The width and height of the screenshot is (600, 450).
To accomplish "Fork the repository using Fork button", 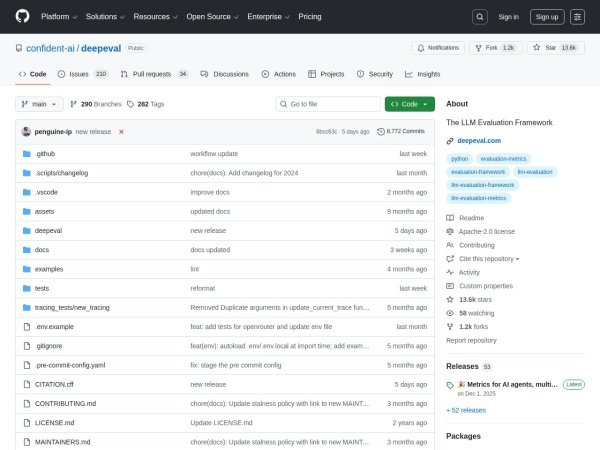I will tap(496, 48).
